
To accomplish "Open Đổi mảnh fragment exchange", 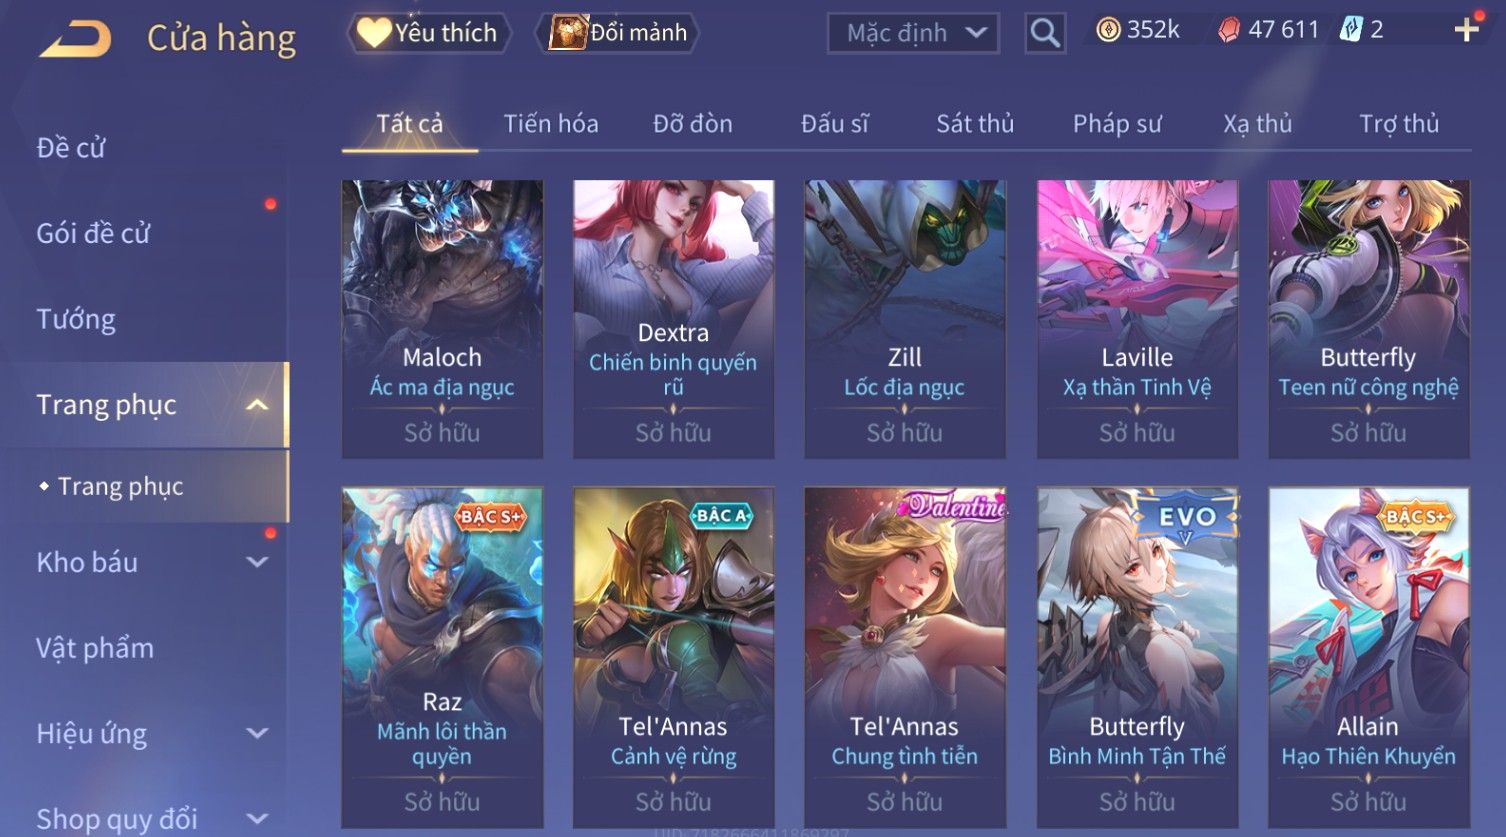I will pos(619,33).
